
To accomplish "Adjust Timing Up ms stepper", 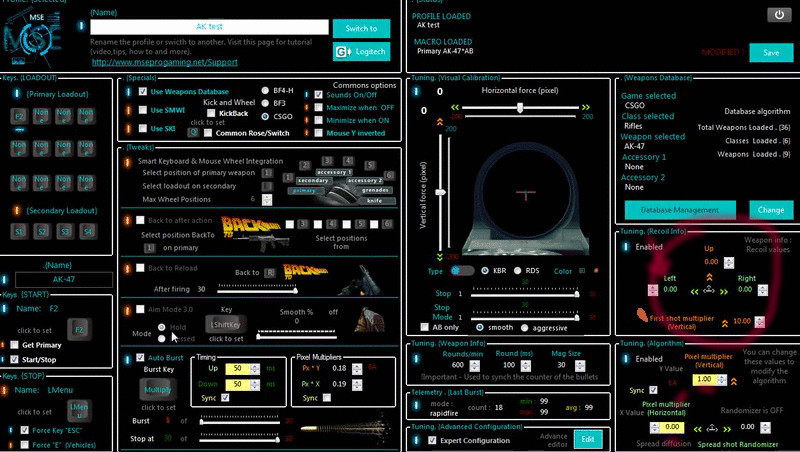I will tap(255, 368).
